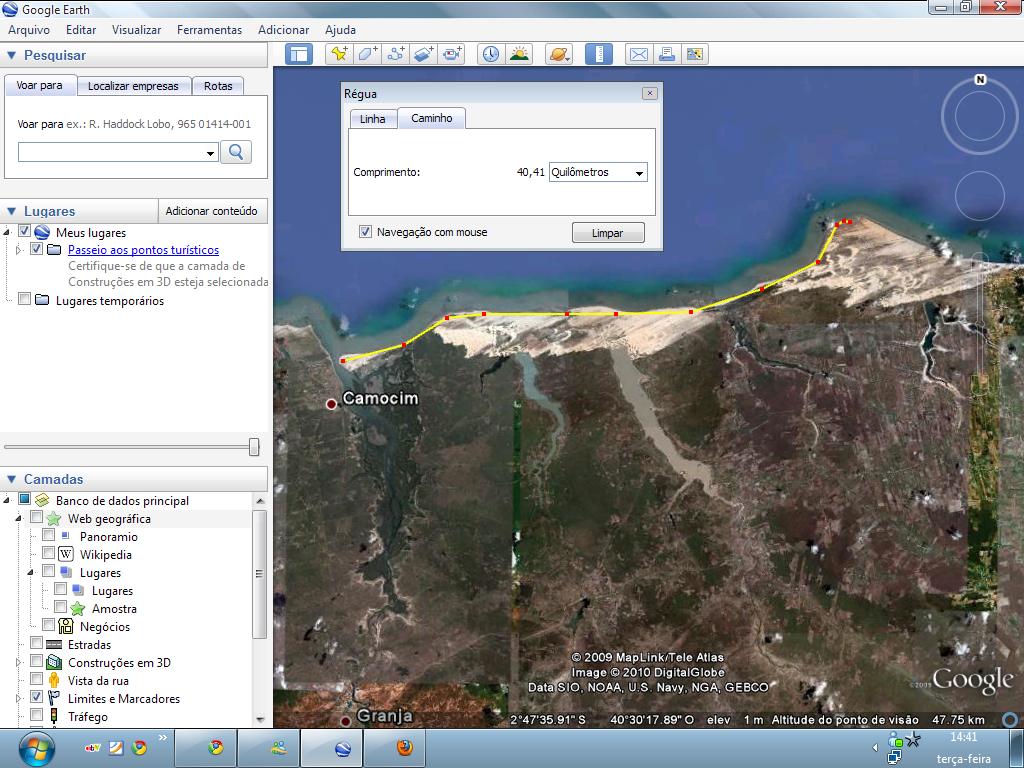Select the Add Polygon tool
Screen dimensions: 1024x768
368,54
